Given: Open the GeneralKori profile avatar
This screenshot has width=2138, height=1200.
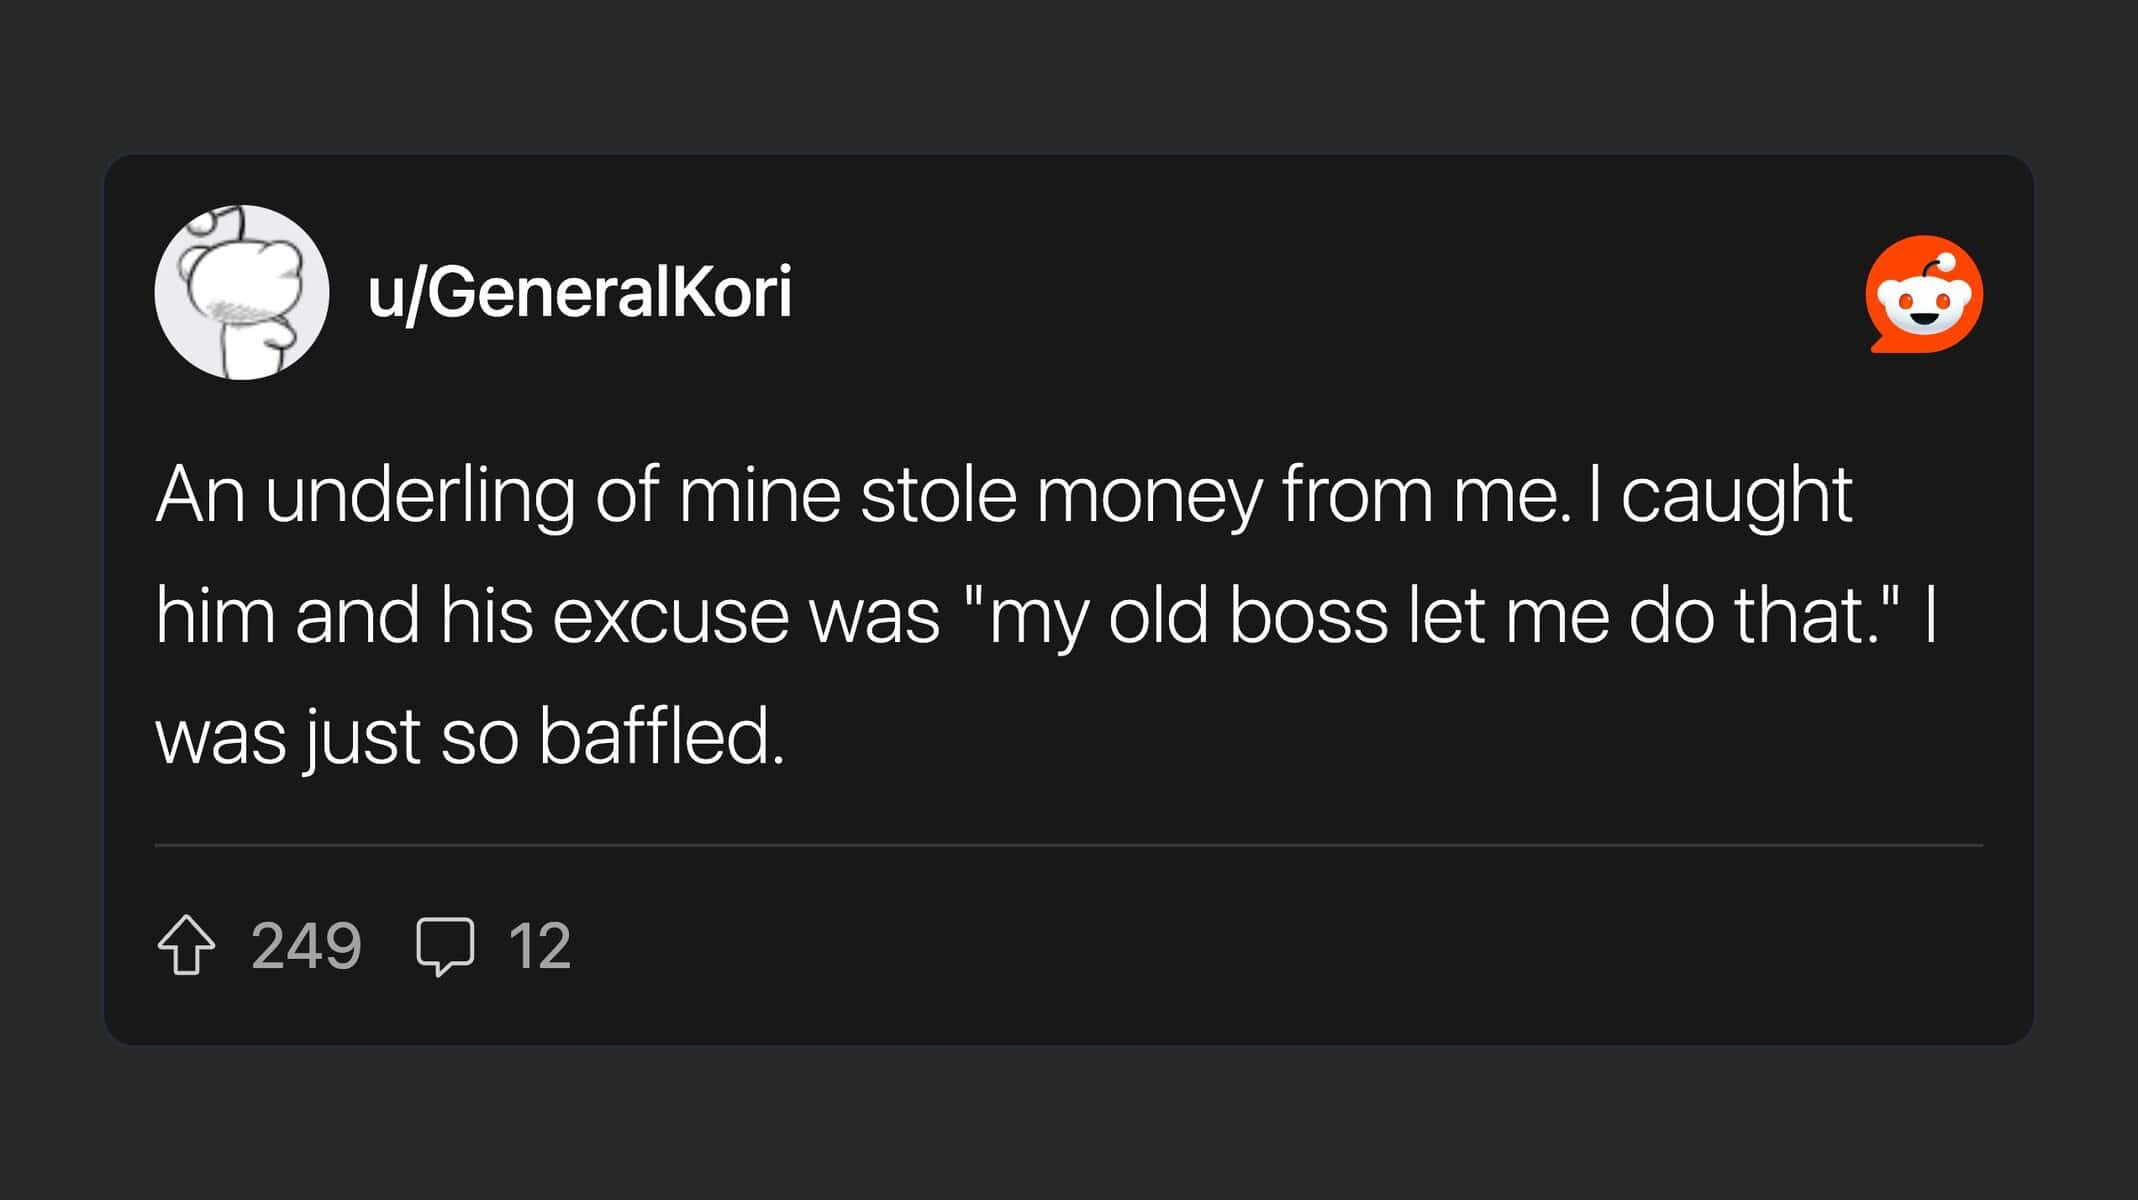Looking at the screenshot, I should tap(242, 292).
